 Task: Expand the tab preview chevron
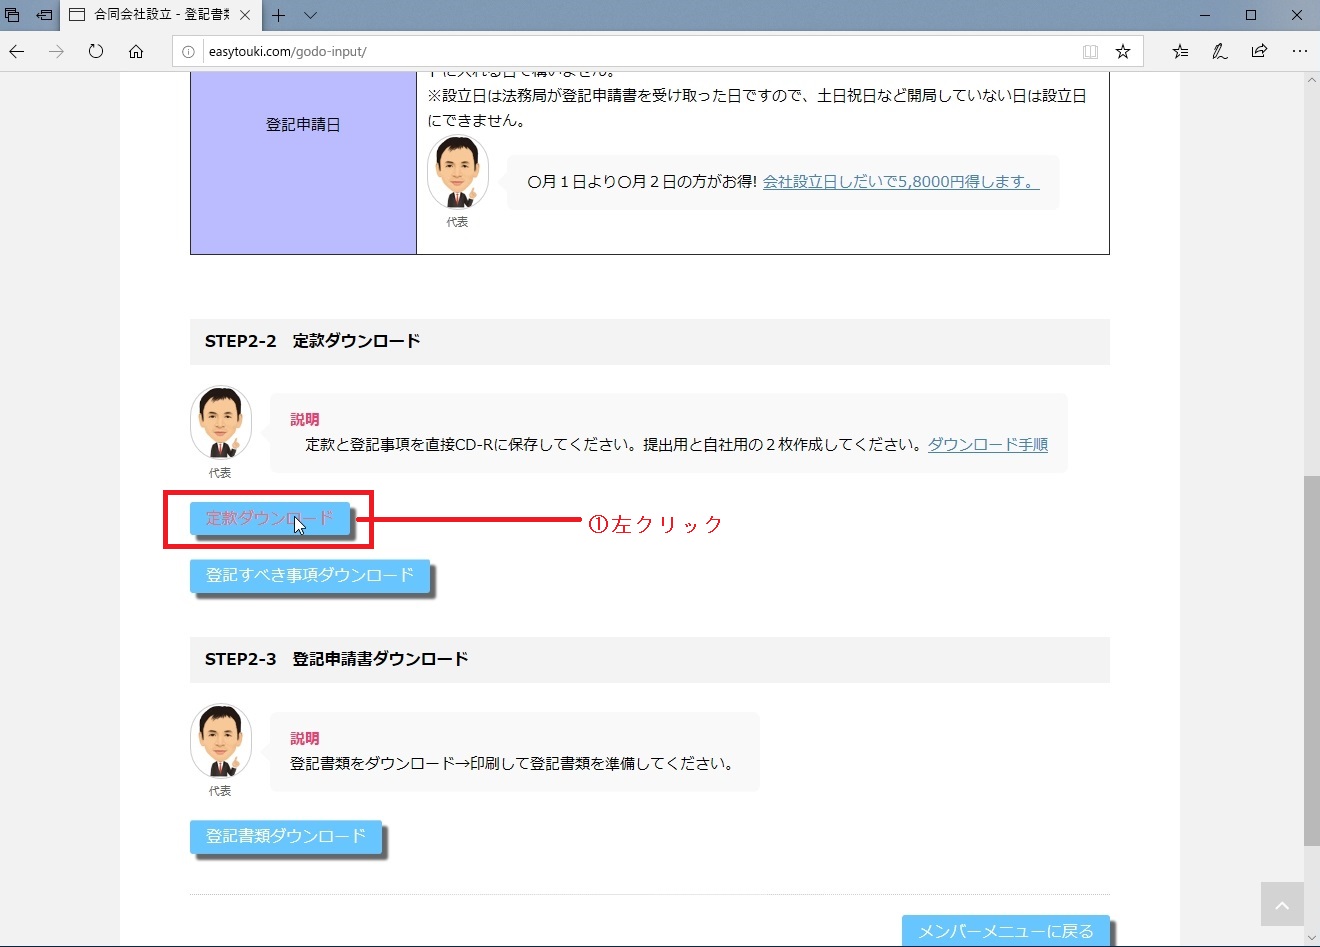(x=310, y=15)
